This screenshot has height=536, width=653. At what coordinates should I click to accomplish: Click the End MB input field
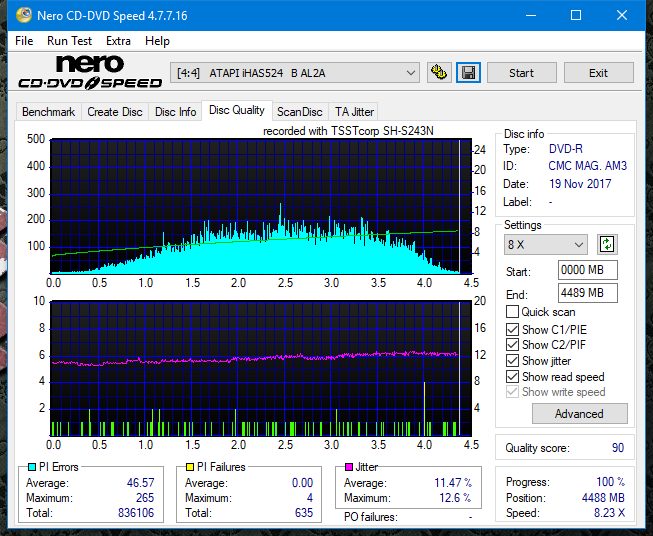pyautogui.click(x=588, y=293)
